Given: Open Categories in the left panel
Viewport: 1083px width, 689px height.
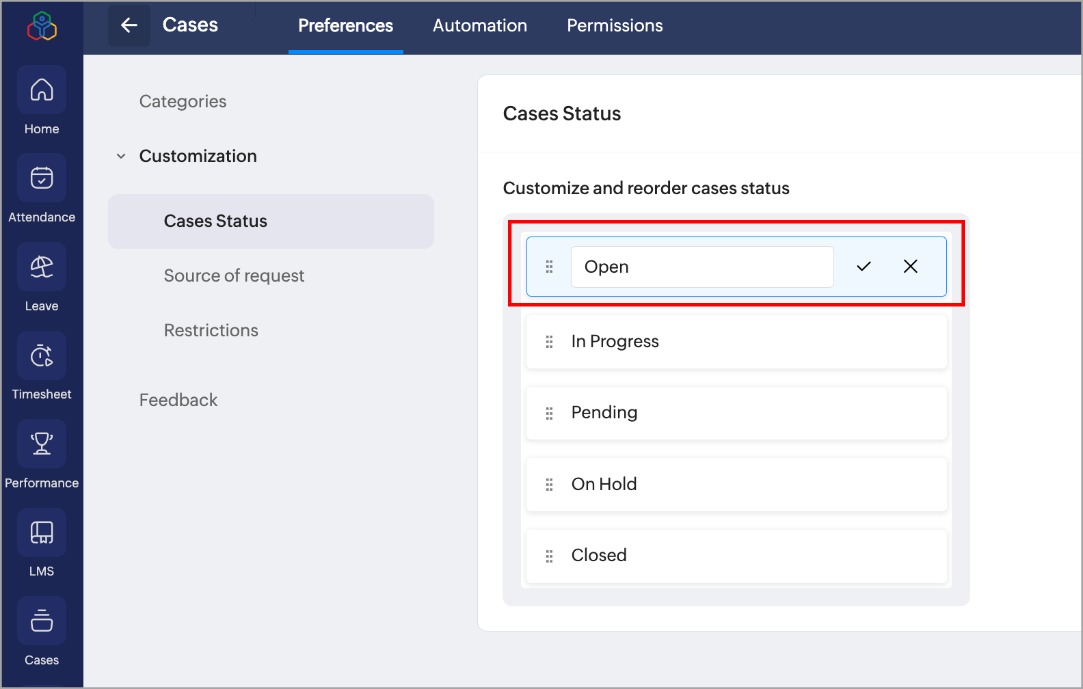Looking at the screenshot, I should coord(183,101).
